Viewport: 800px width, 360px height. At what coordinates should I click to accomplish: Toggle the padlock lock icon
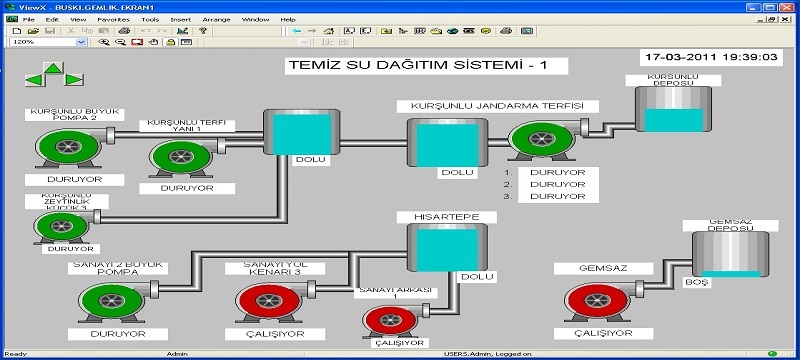pos(171,42)
